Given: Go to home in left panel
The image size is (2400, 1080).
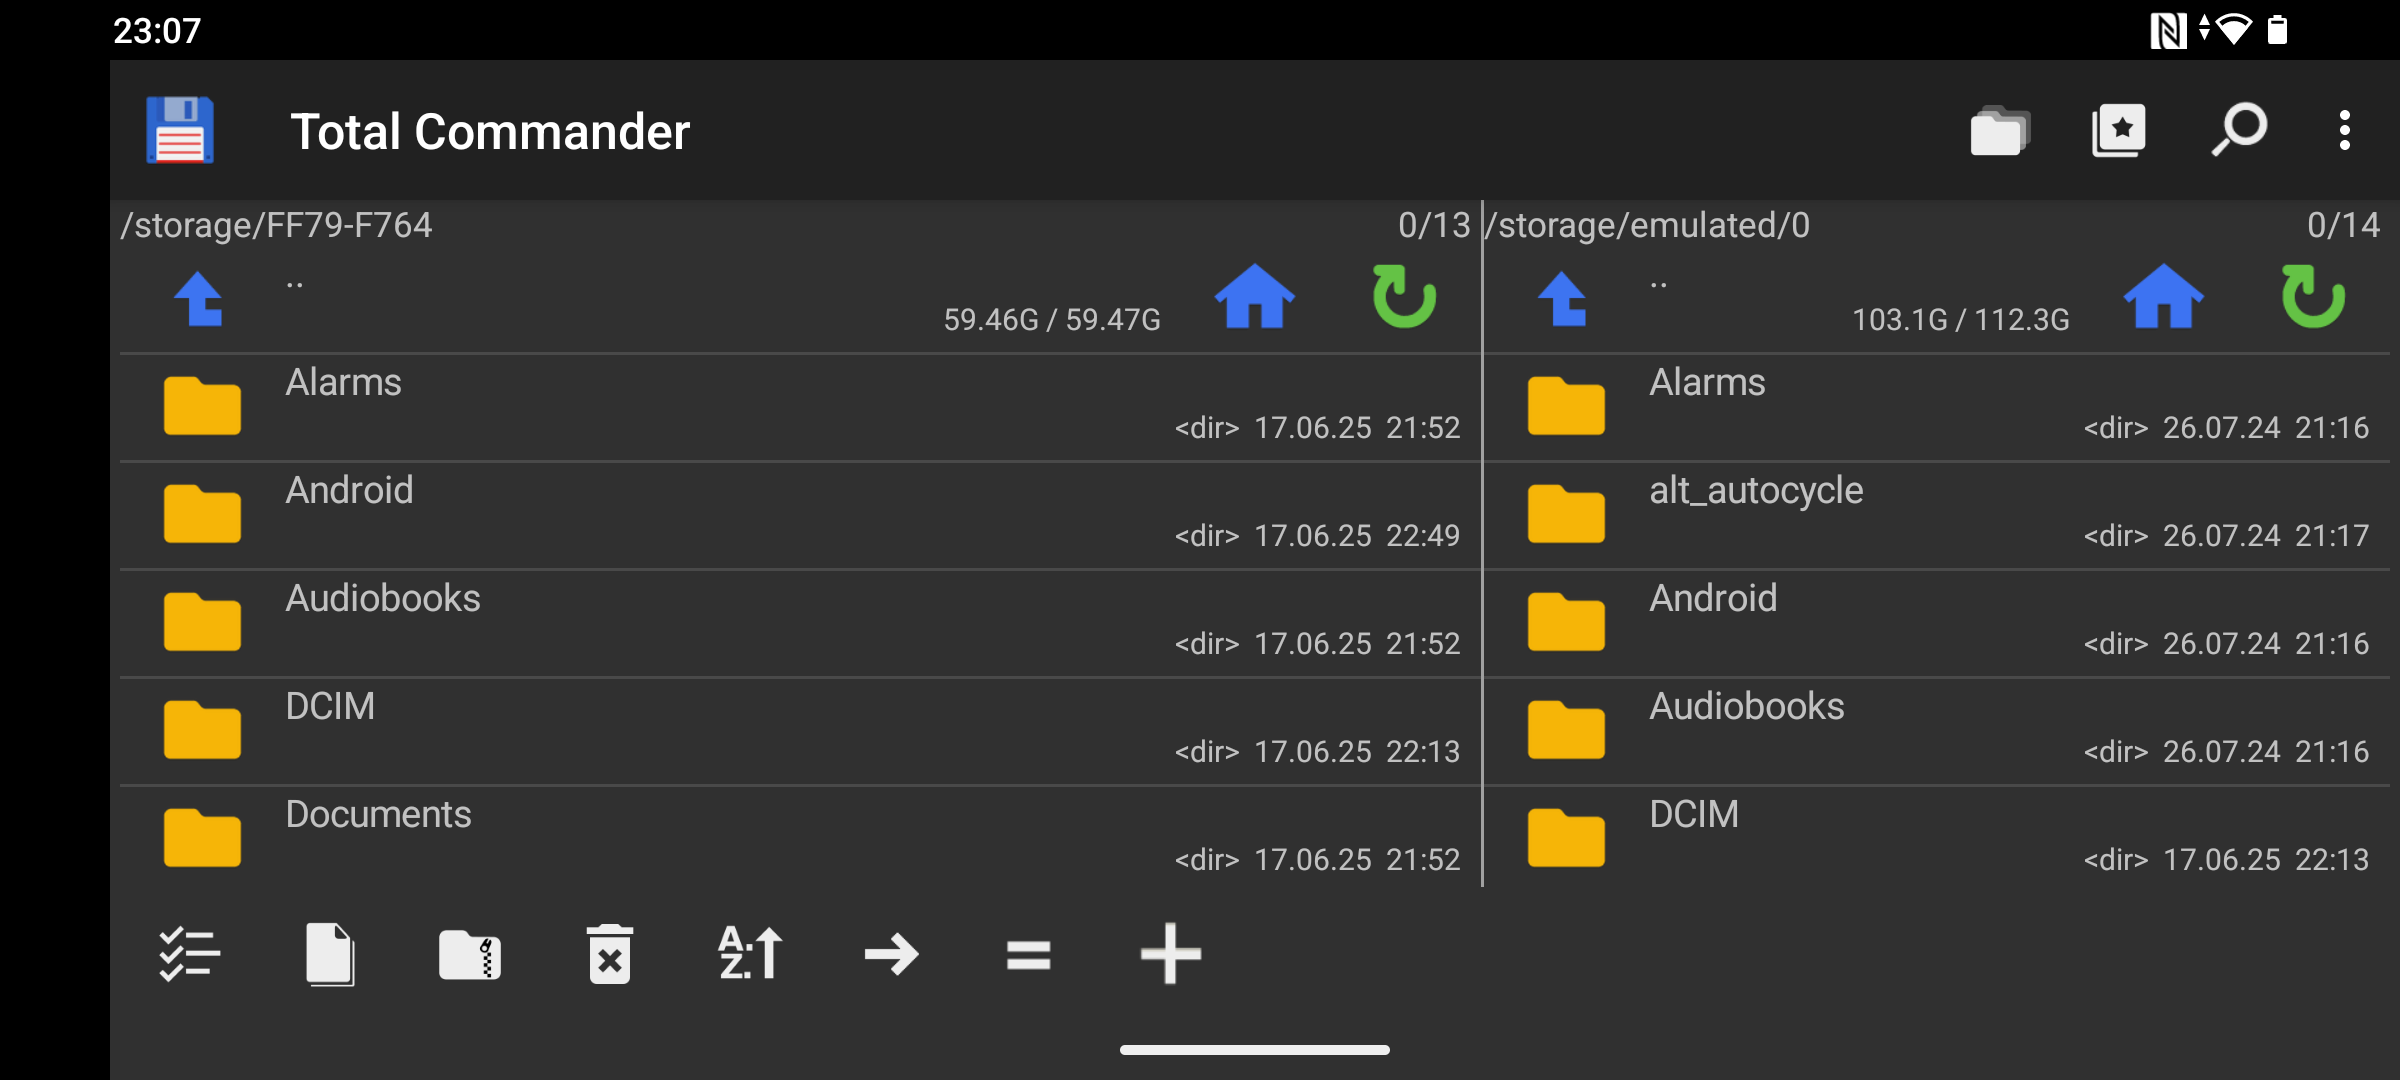Looking at the screenshot, I should [x=1254, y=297].
